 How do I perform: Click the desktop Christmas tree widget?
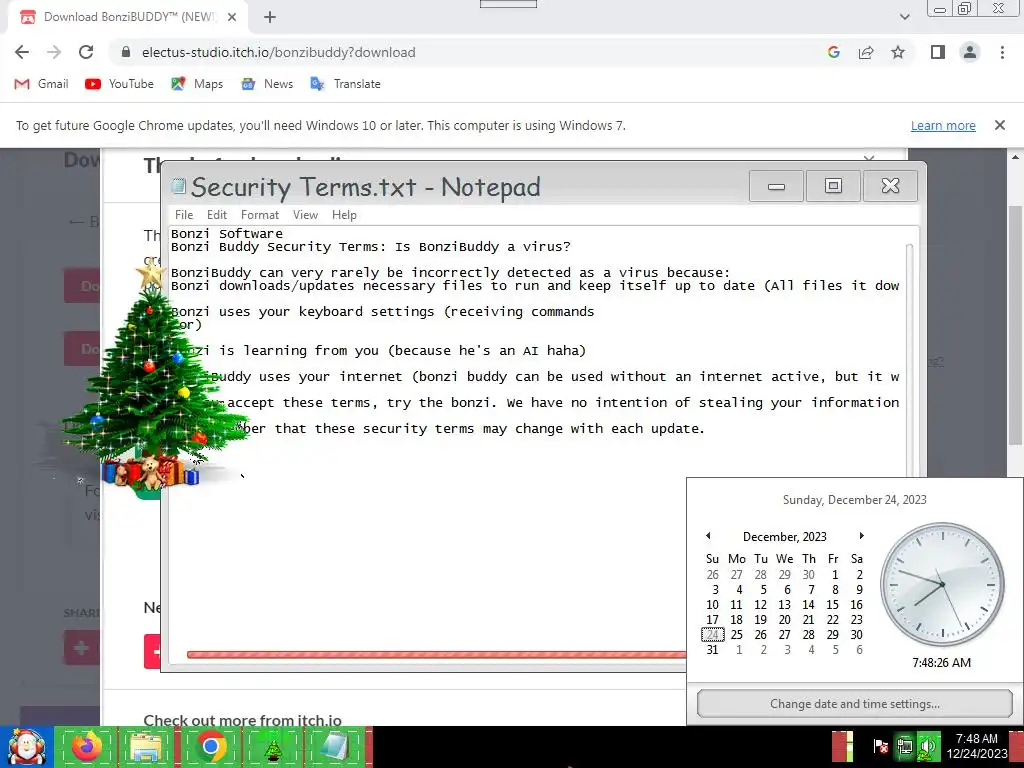click(152, 379)
